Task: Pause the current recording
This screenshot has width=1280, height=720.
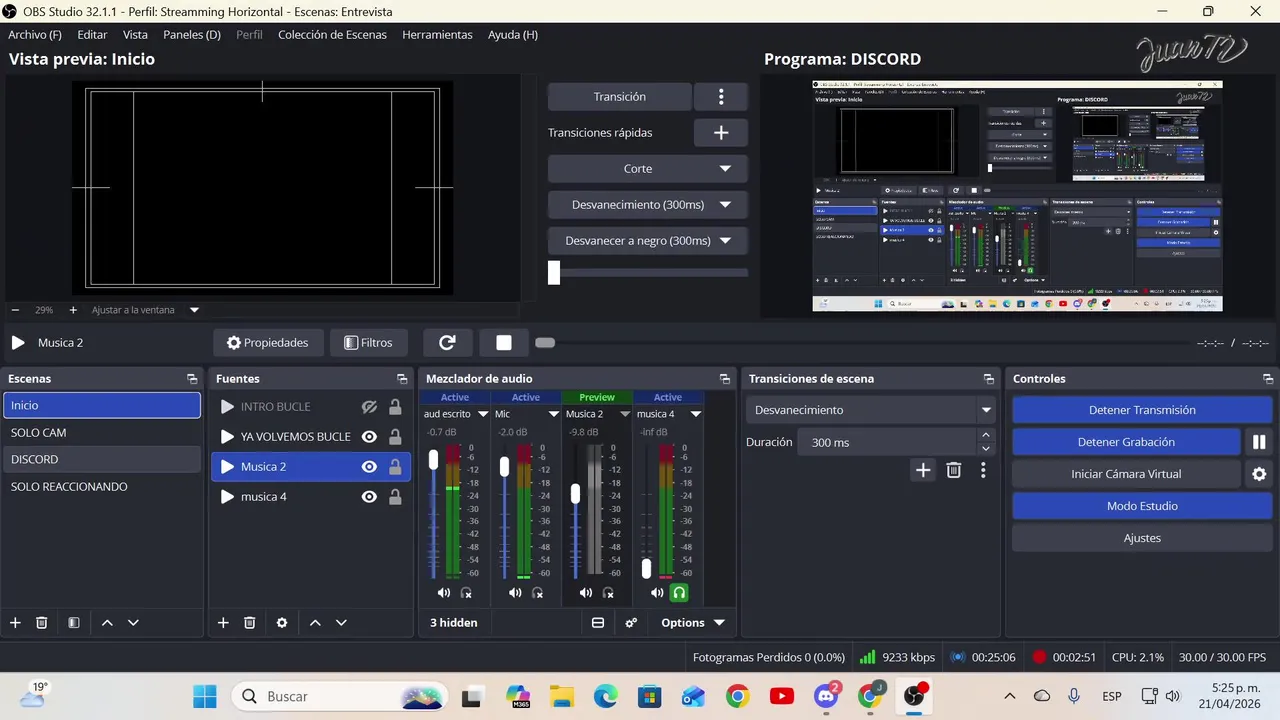Action: (1259, 442)
